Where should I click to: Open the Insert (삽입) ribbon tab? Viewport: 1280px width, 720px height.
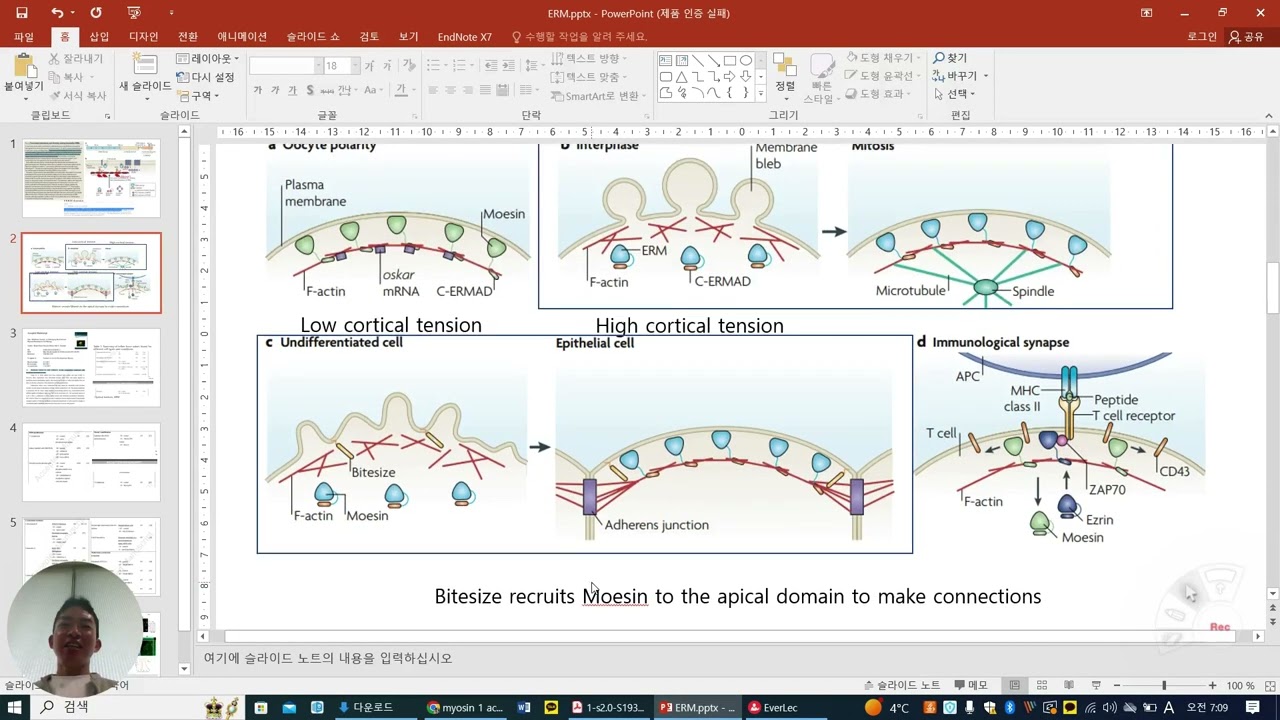[x=99, y=37]
